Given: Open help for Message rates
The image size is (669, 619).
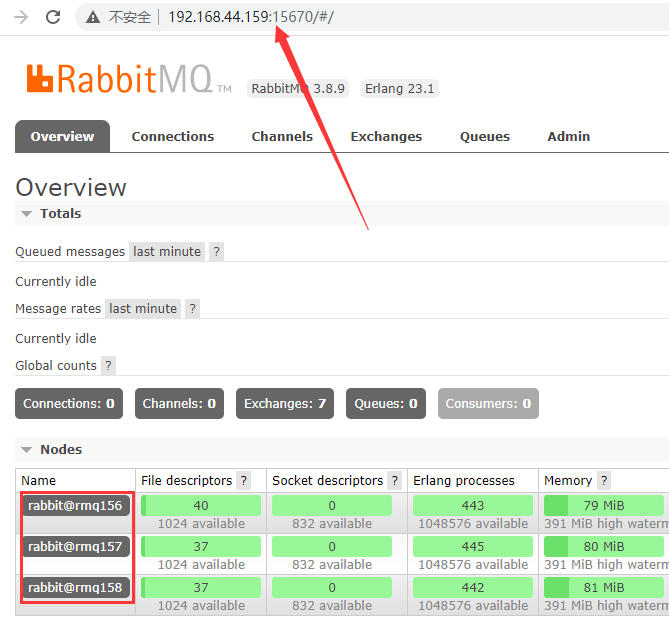Looking at the screenshot, I should [192, 308].
